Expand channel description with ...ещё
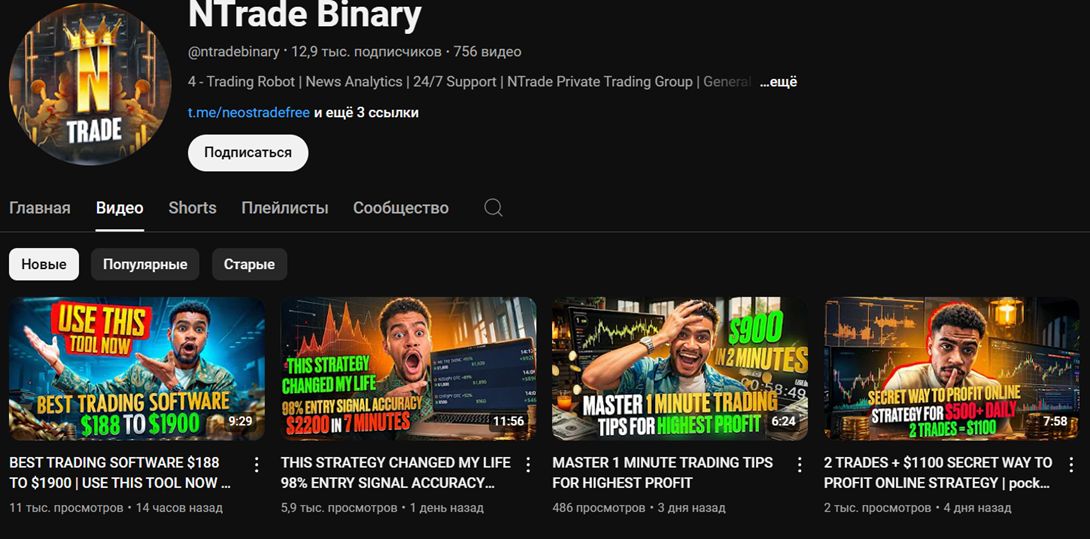The width and height of the screenshot is (1090, 539). [778, 82]
